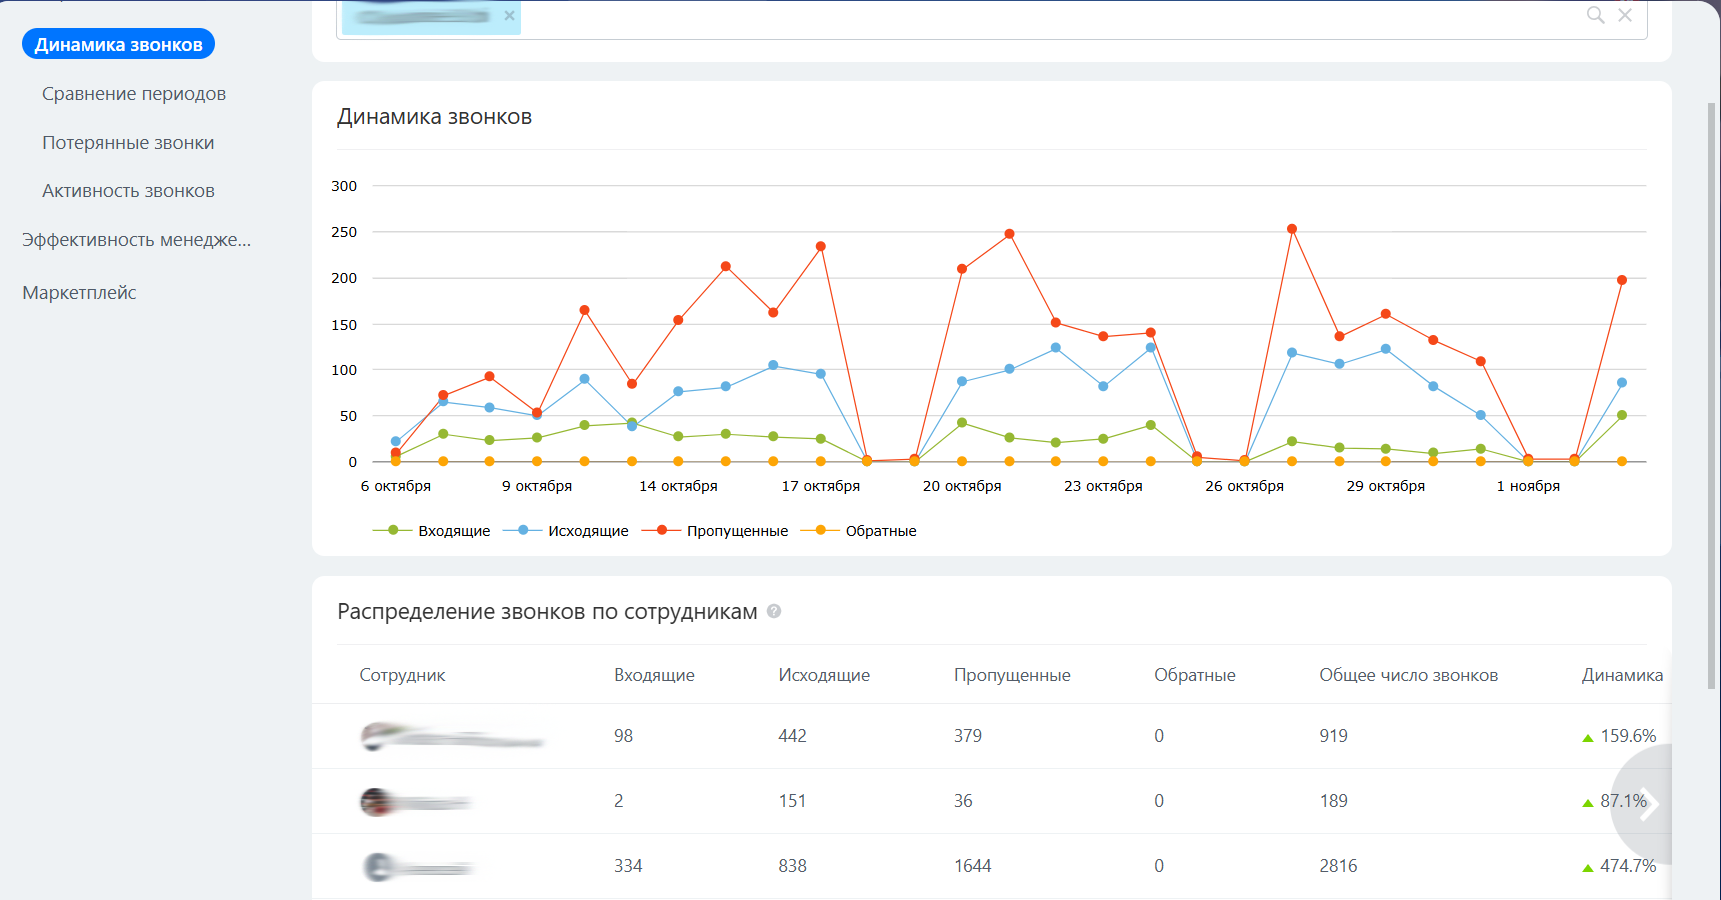Toggle the Пропущенные series in chart legend
This screenshot has width=1721, height=900.
point(736,531)
